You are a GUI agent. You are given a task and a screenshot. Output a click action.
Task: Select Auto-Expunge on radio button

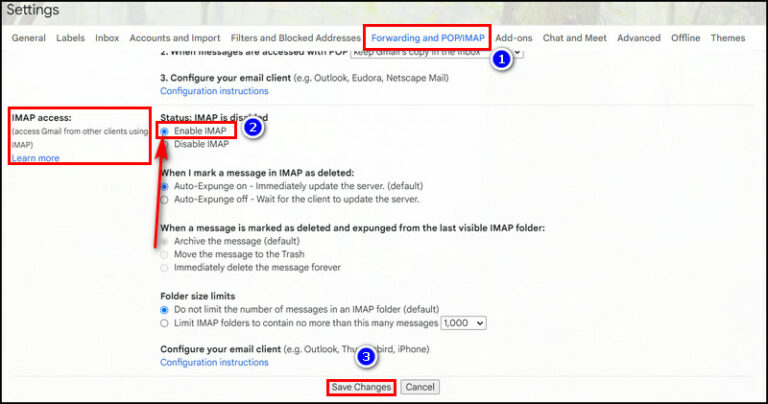[164, 187]
